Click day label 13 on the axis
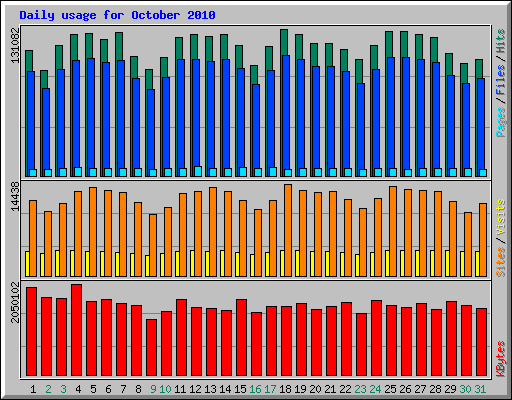Screen dimensions: 512x400 210,389
